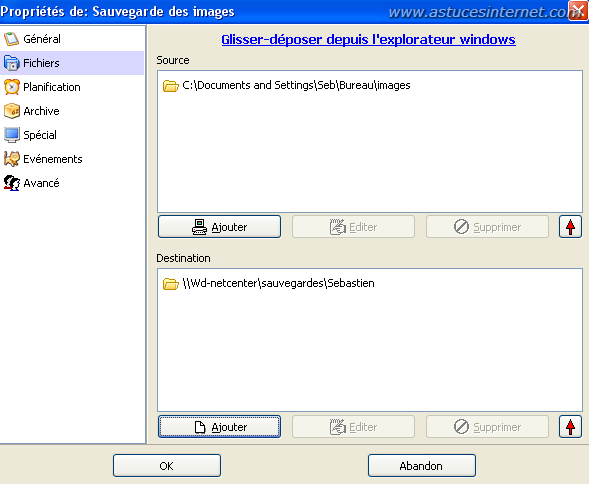Cancel with the Abandon button
Screen dimensions: 589x484
(421, 466)
